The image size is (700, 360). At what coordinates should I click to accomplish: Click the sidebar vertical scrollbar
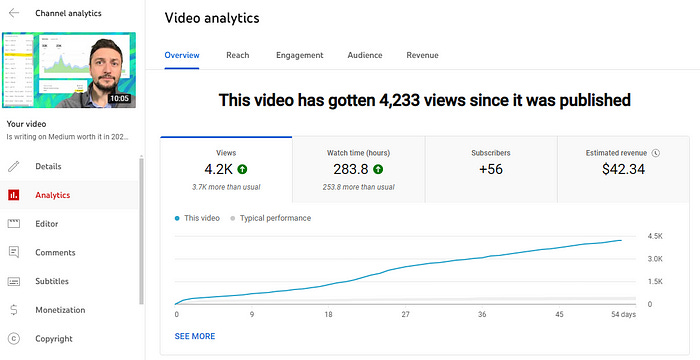tap(142, 231)
